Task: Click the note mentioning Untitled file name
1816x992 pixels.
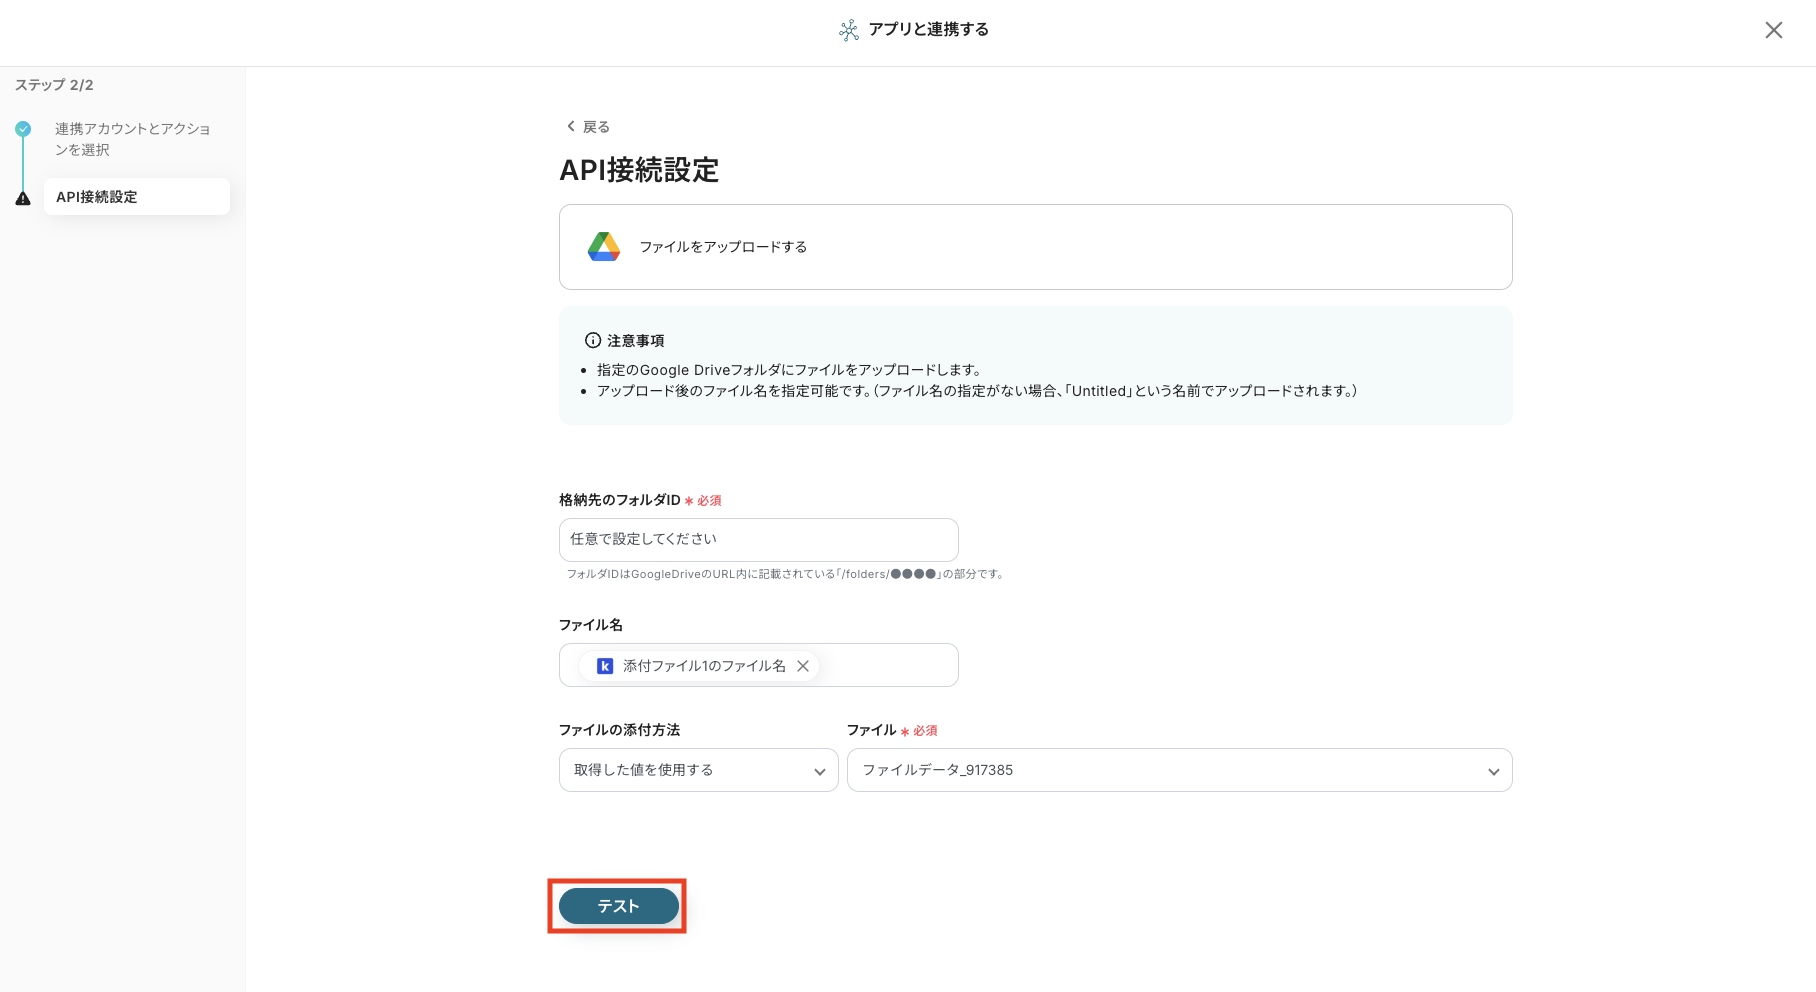Action: (977, 391)
